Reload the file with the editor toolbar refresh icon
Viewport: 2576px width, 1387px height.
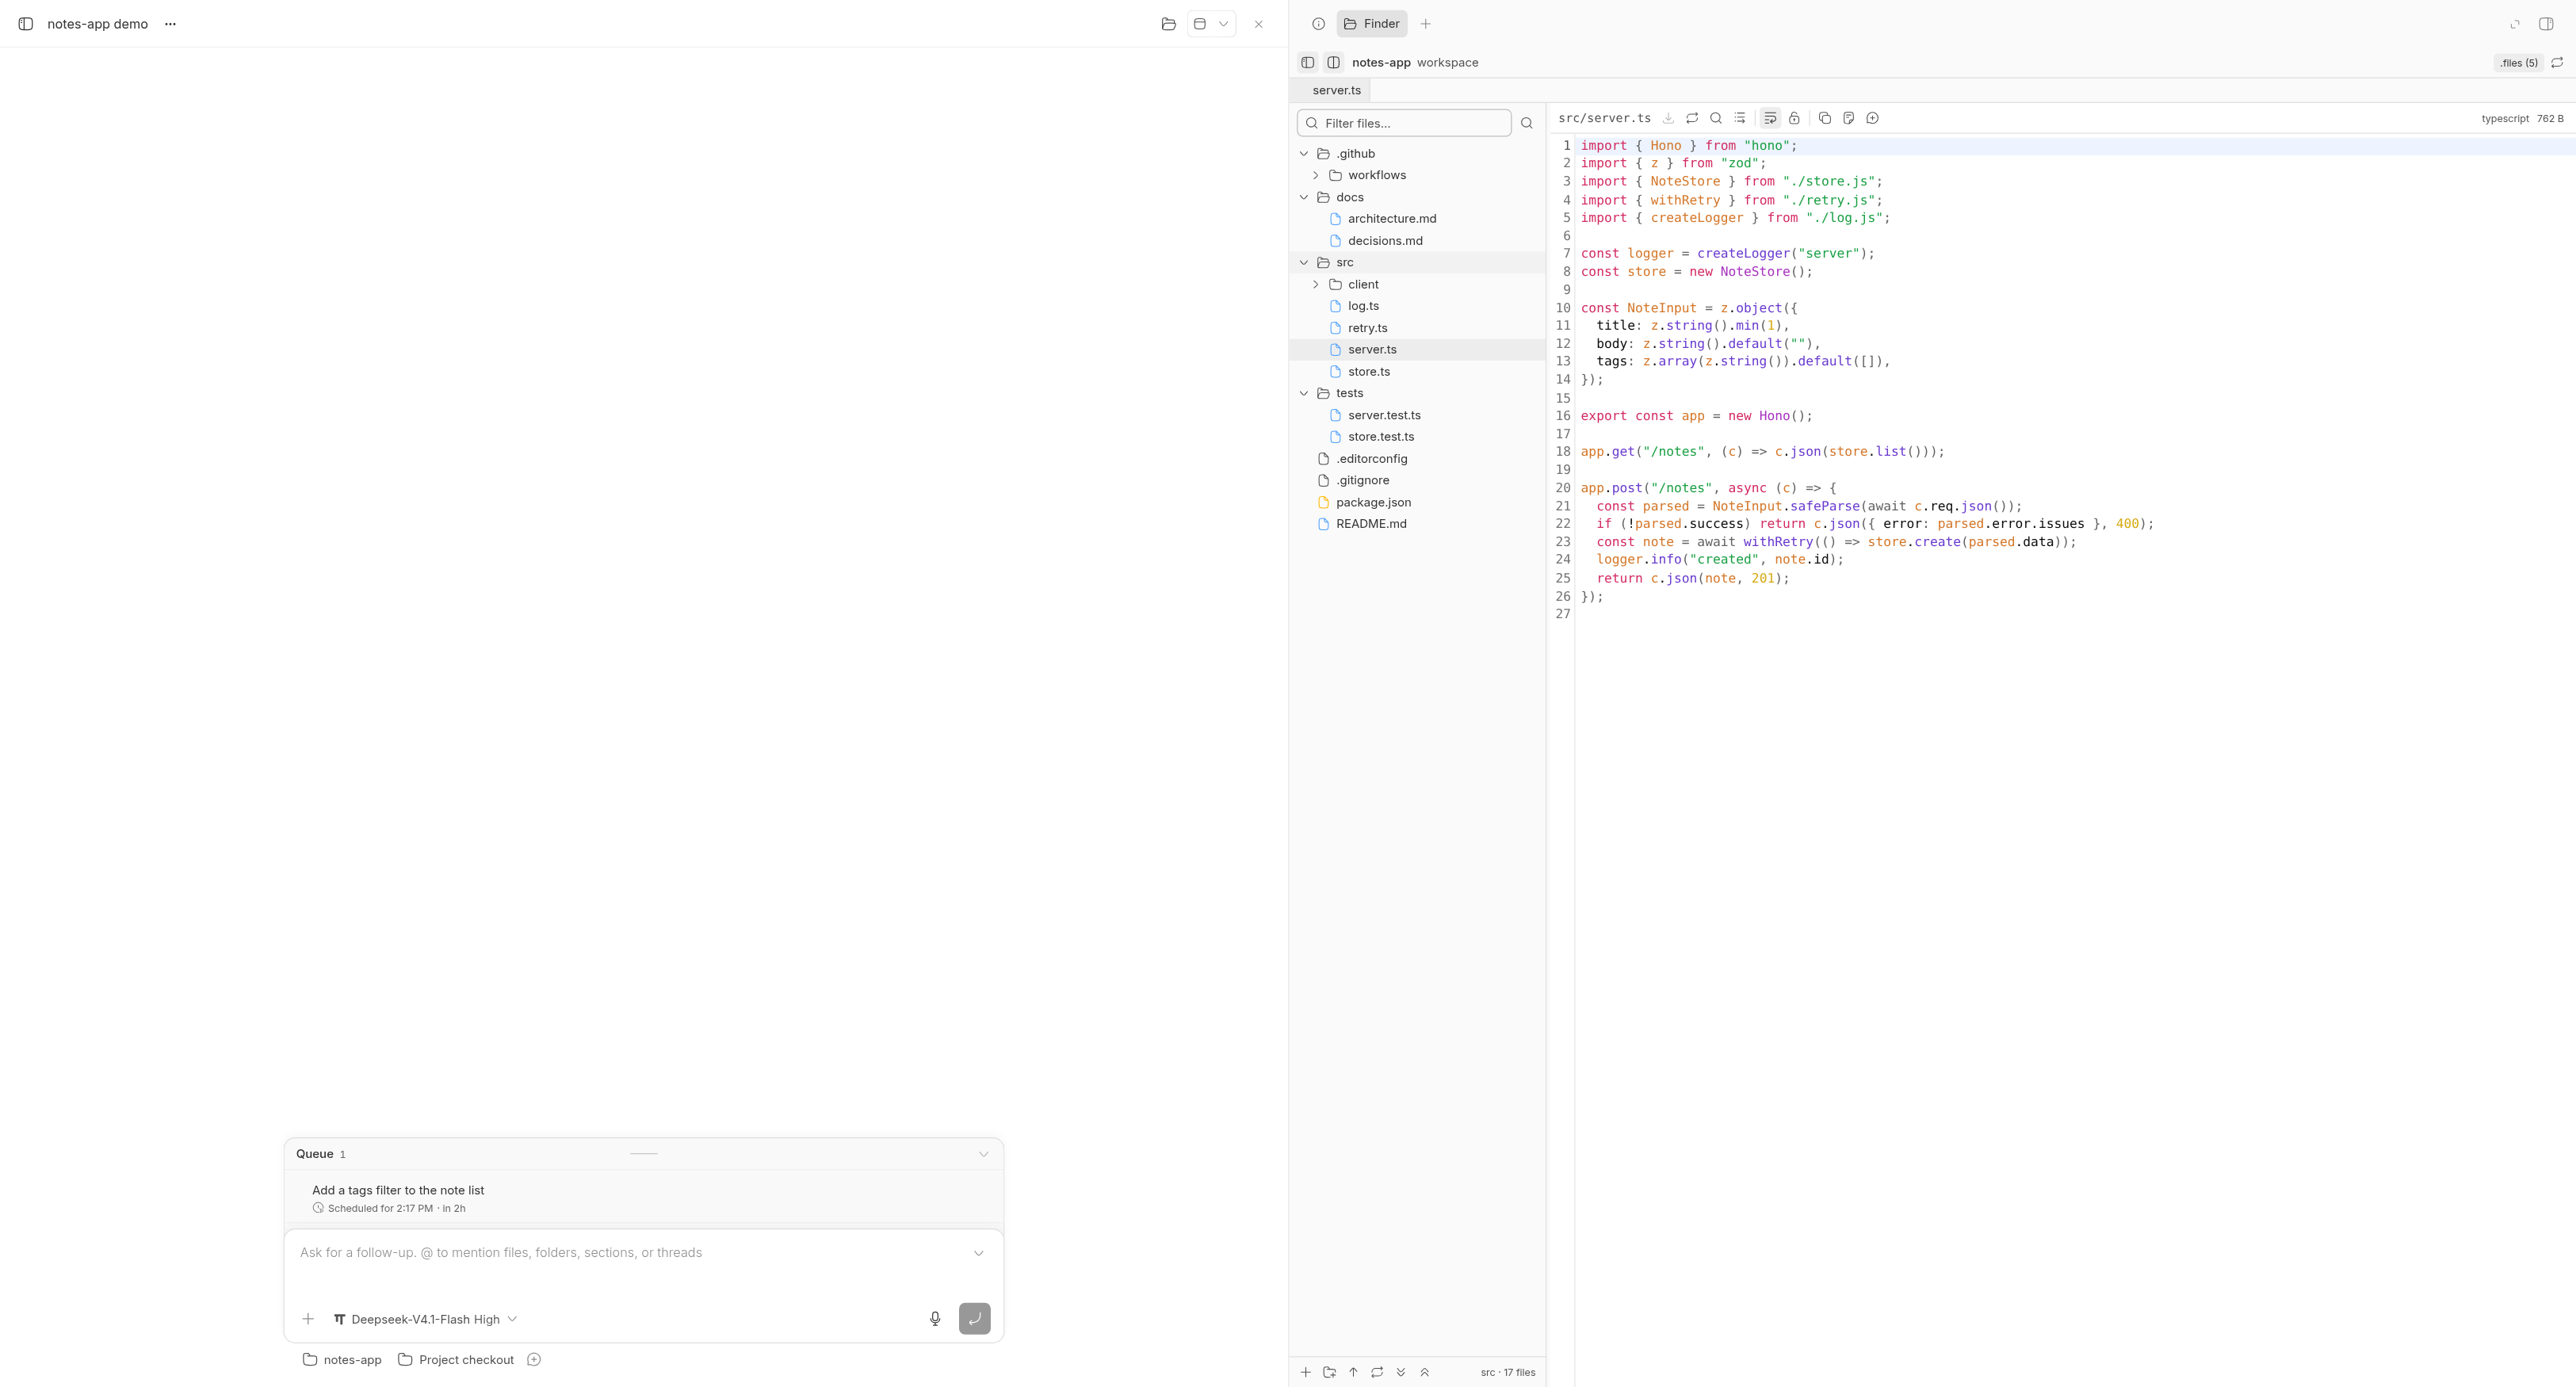click(x=1692, y=118)
